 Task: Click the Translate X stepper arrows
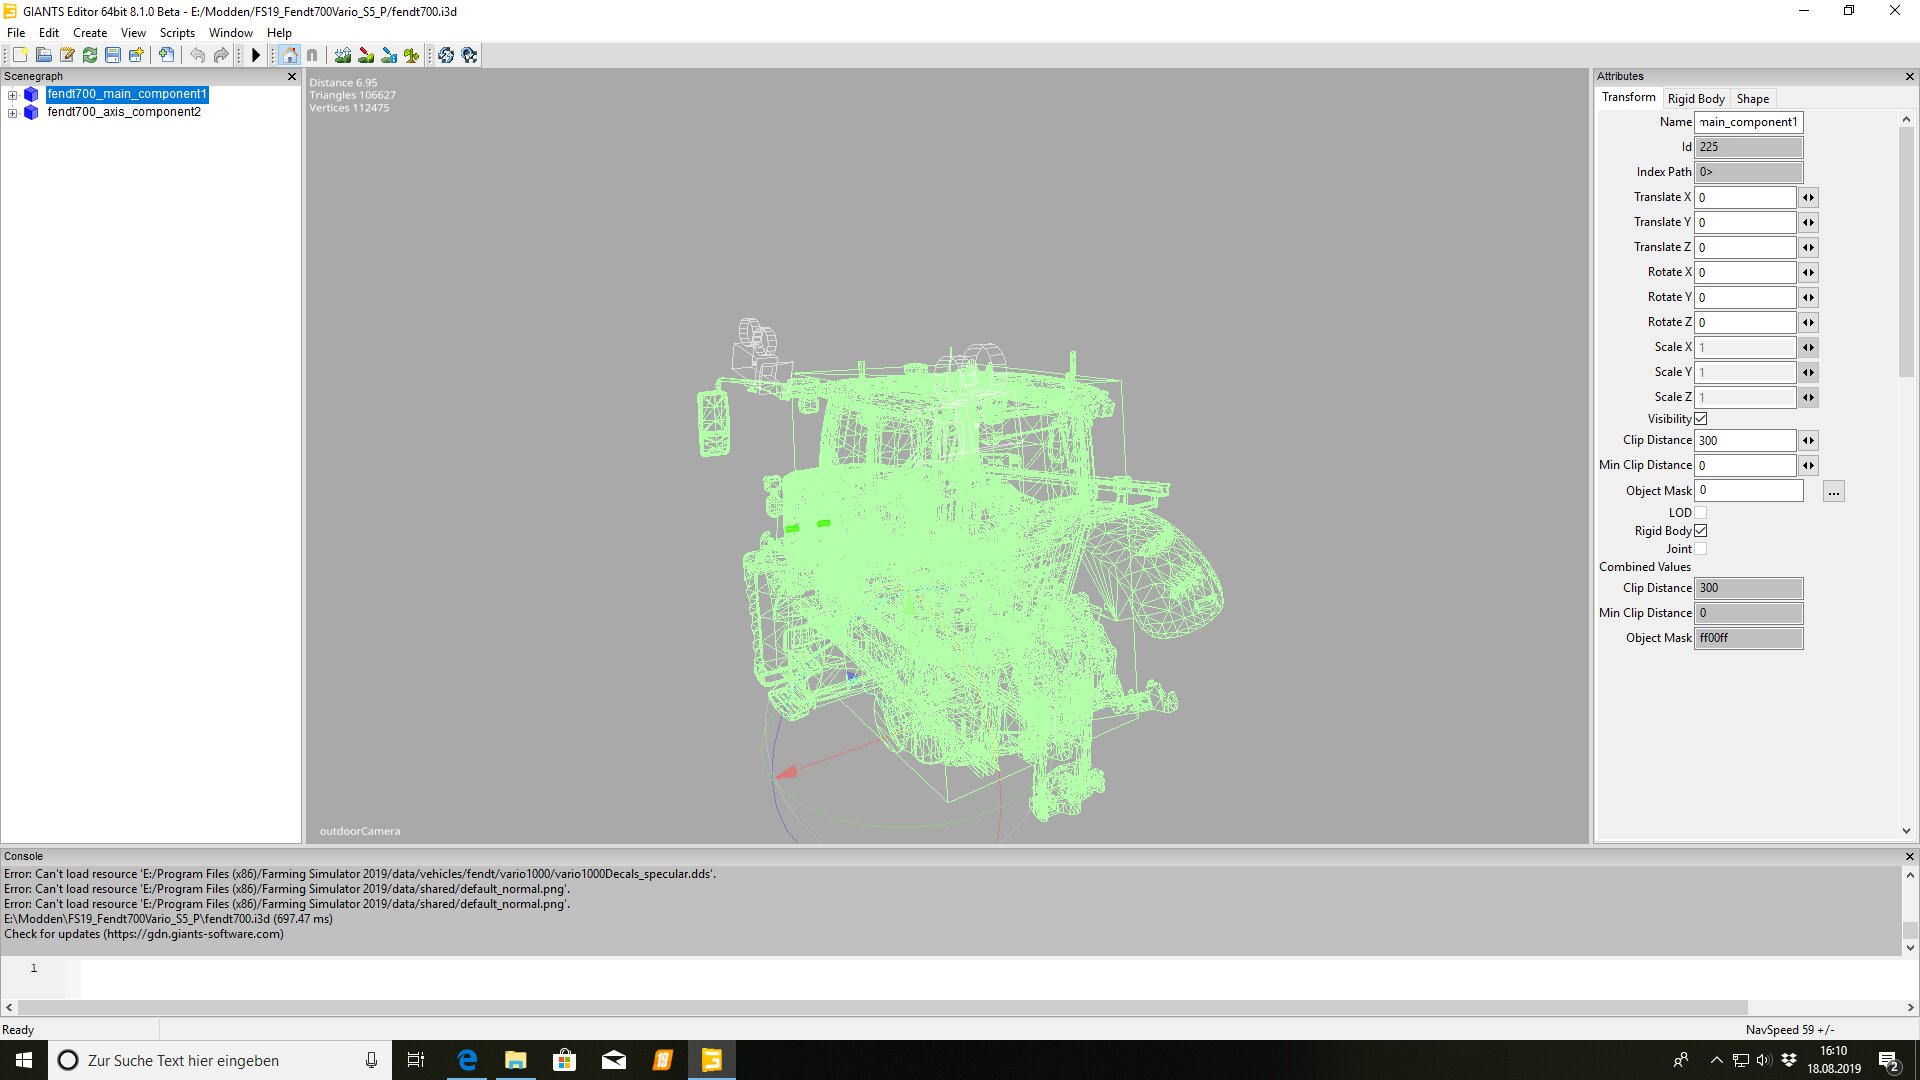[1808, 198]
